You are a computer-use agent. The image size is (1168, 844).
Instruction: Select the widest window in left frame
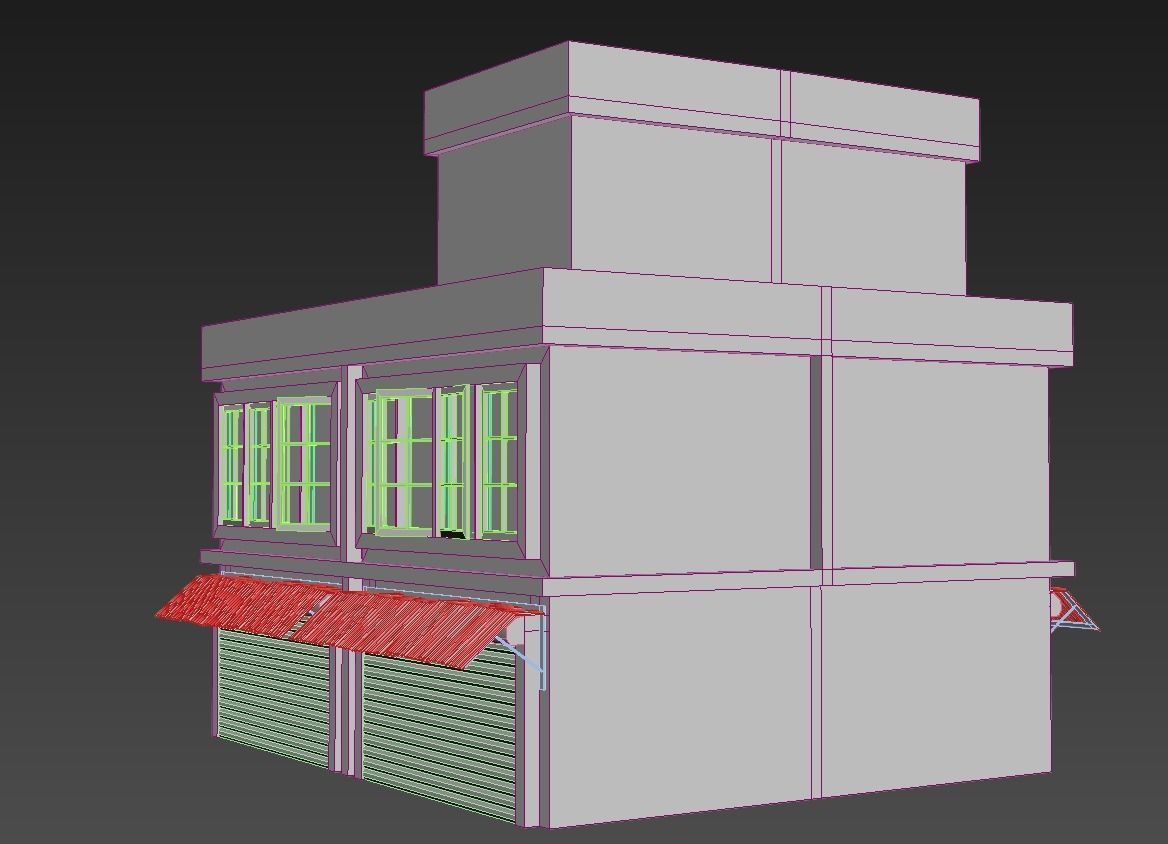point(304,464)
